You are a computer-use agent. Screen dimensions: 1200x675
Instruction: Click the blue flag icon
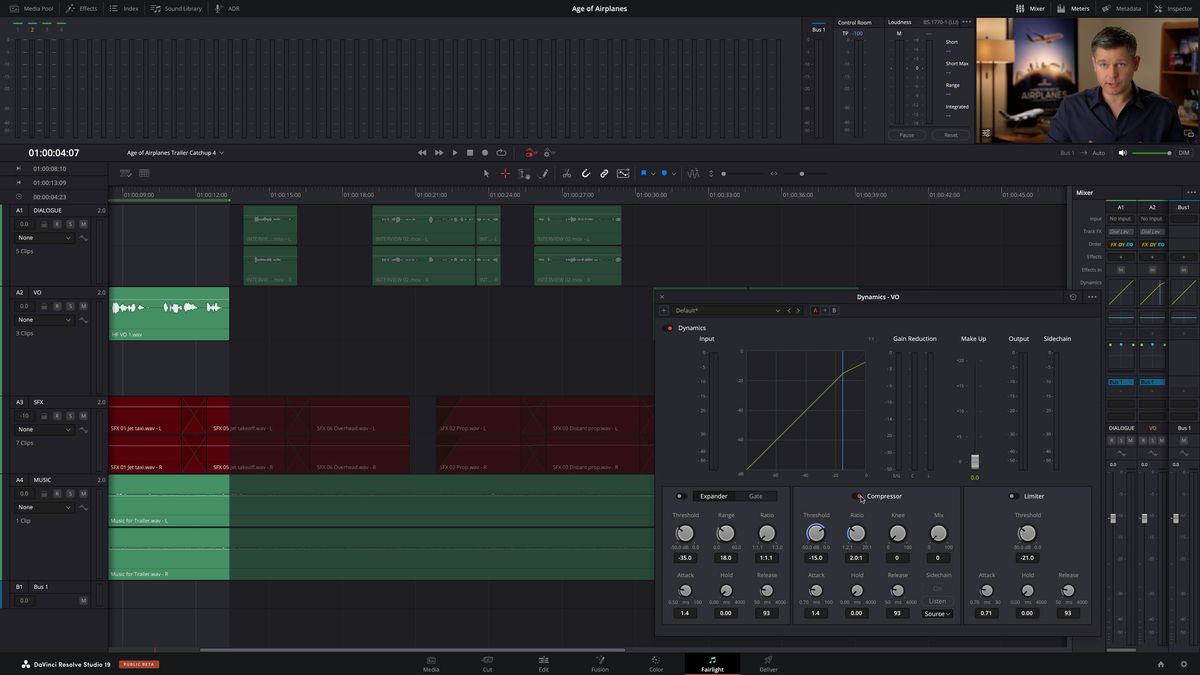[x=644, y=173]
